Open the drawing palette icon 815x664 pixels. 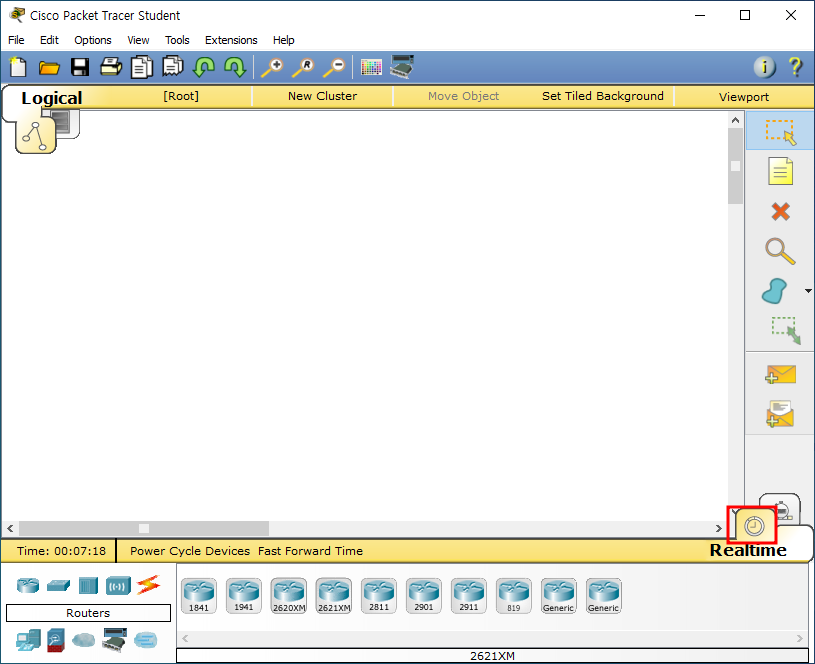tap(371, 68)
